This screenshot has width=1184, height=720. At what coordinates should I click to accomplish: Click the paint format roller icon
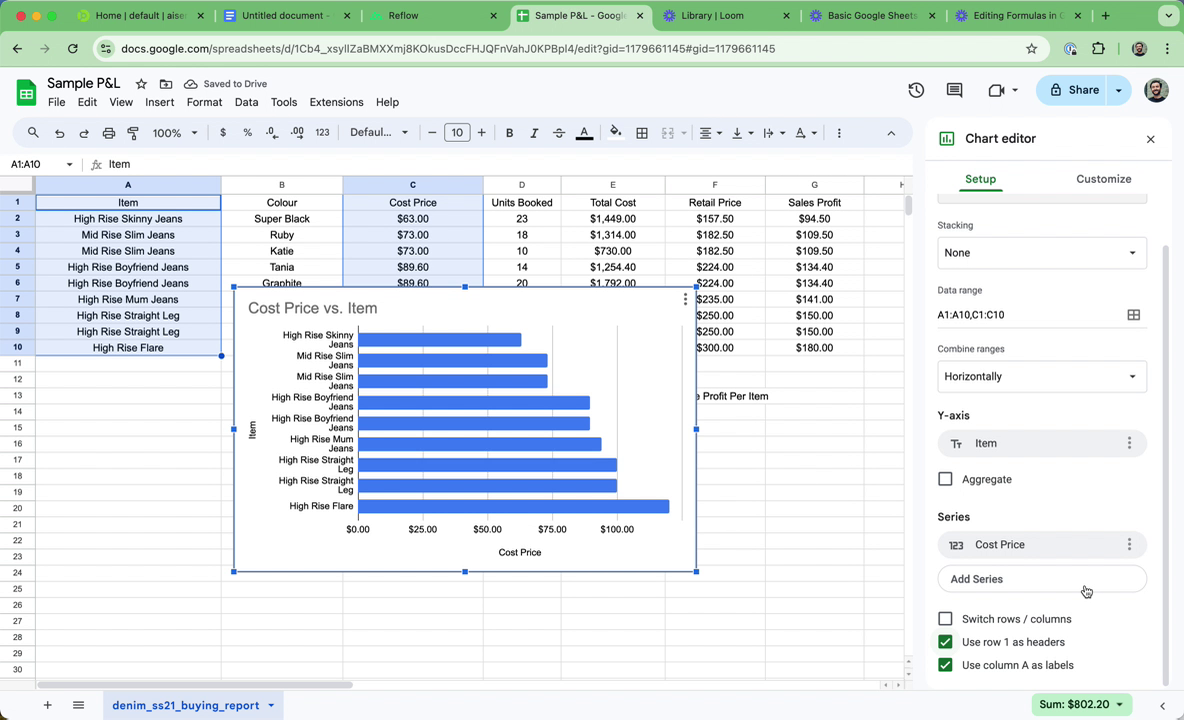[x=133, y=133]
